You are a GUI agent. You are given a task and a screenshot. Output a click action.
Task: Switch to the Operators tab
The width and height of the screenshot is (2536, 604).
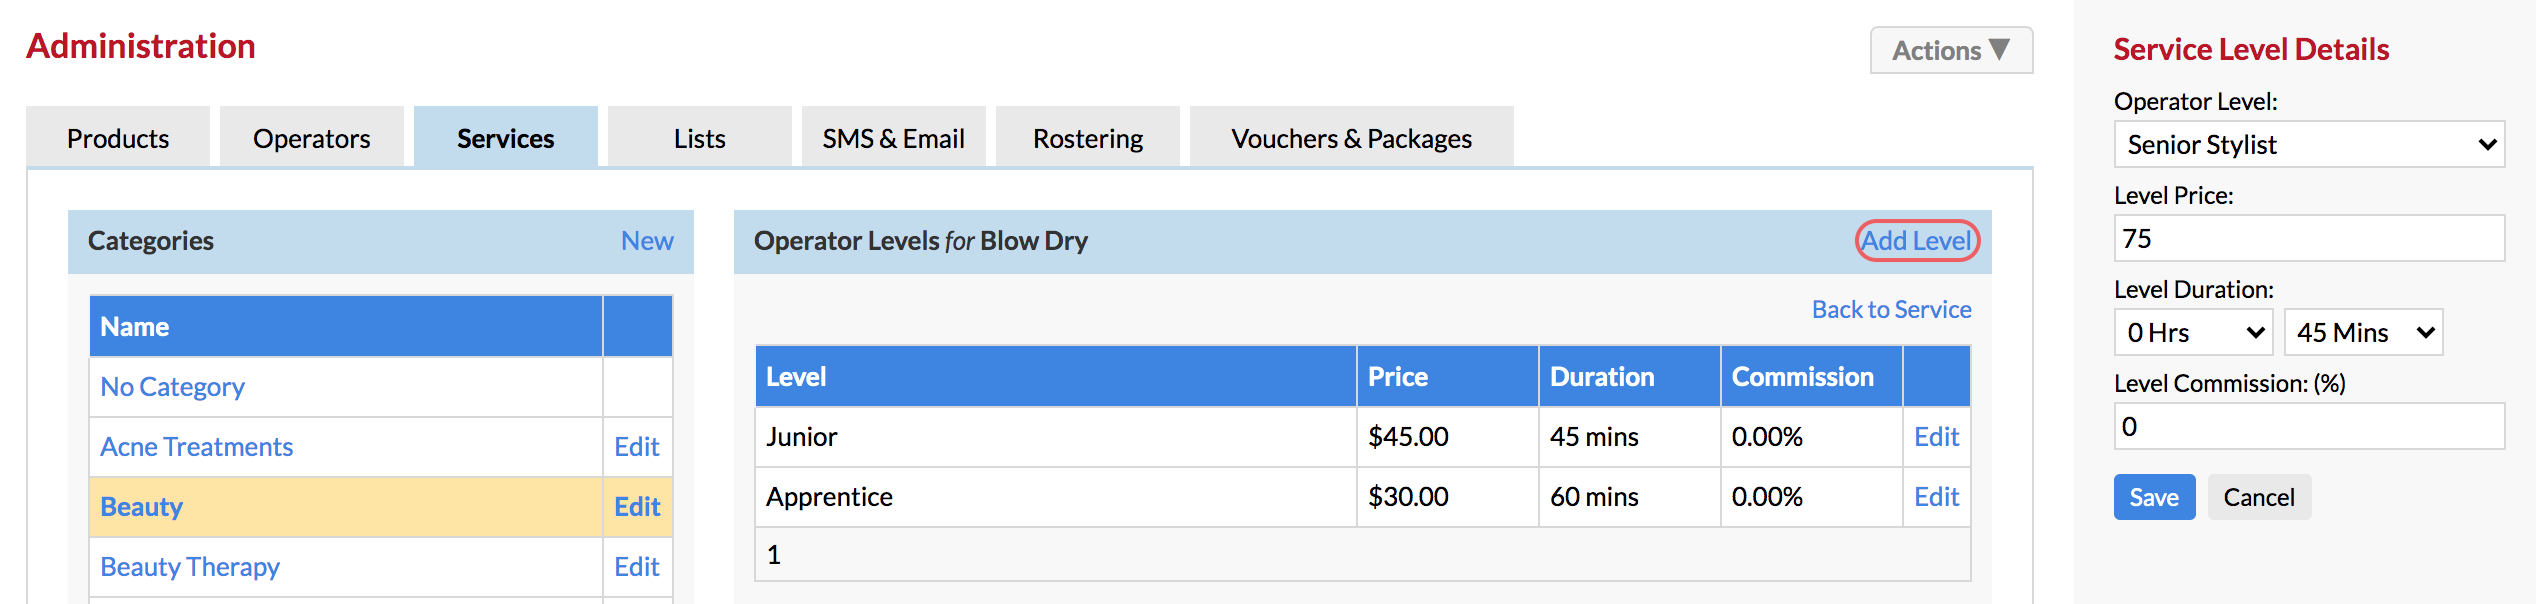click(312, 138)
